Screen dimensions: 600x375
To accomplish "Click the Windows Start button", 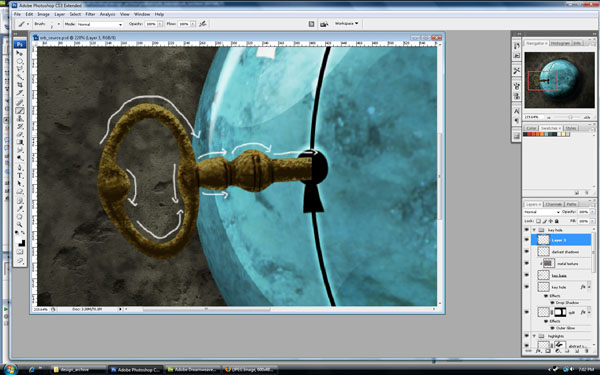I will pyautogui.click(x=10, y=370).
